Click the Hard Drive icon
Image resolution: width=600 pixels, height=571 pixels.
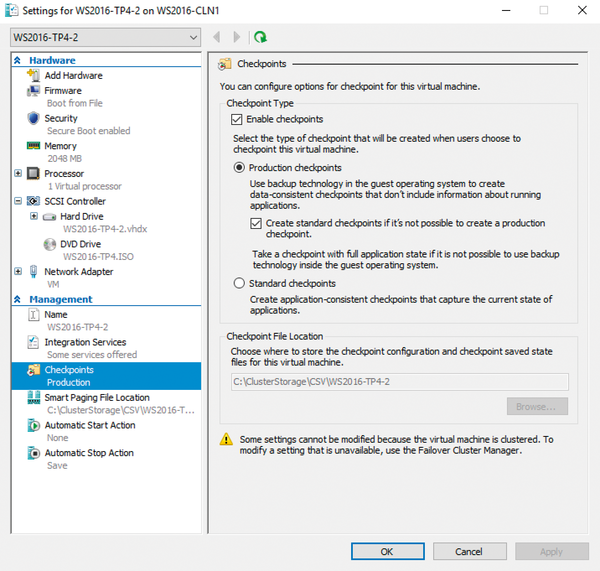coord(49,217)
